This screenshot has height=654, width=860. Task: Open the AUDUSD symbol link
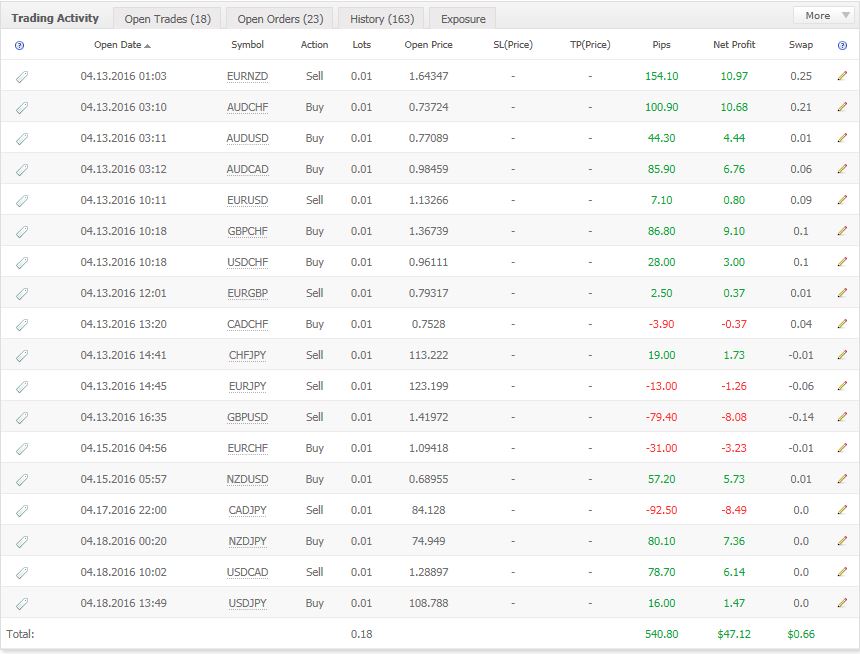tap(247, 138)
